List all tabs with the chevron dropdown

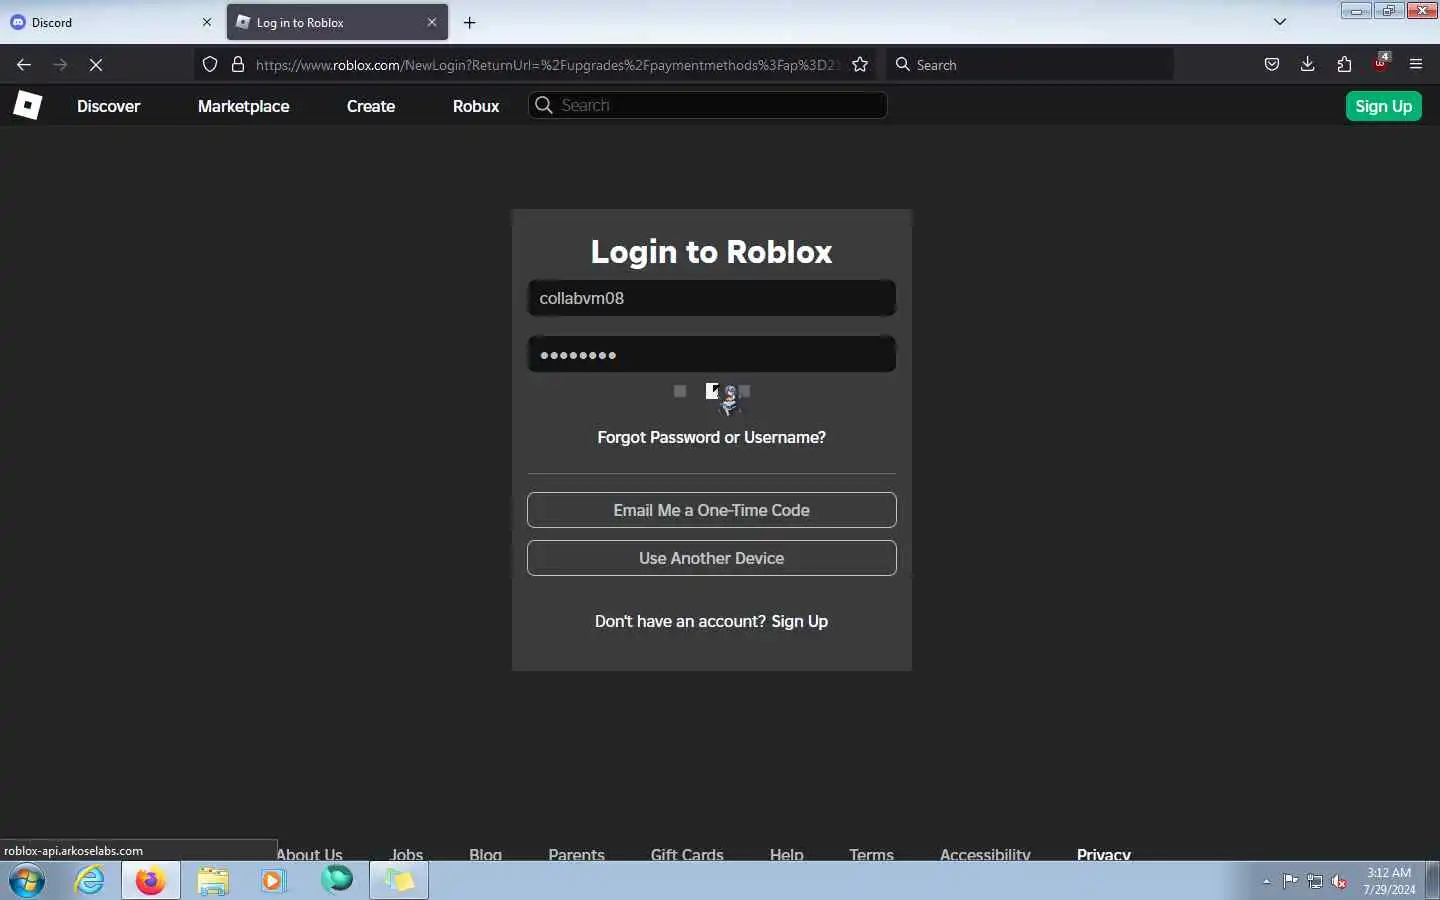1280,22
